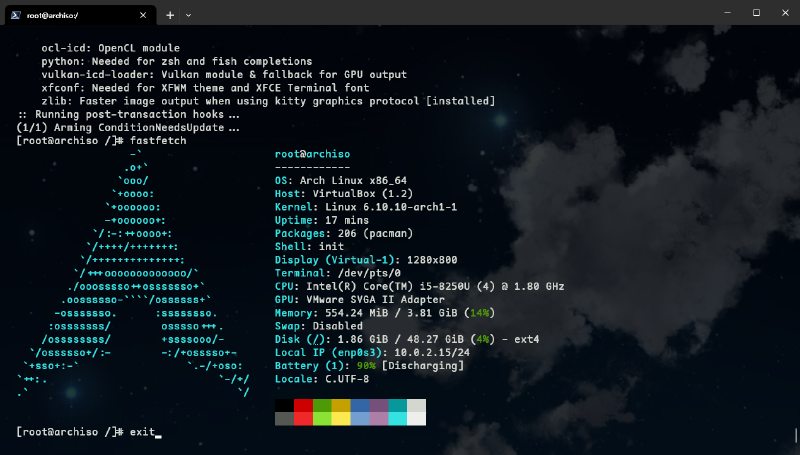Click the 'xfconf: Needed for XFWM theme' line

[205, 88]
